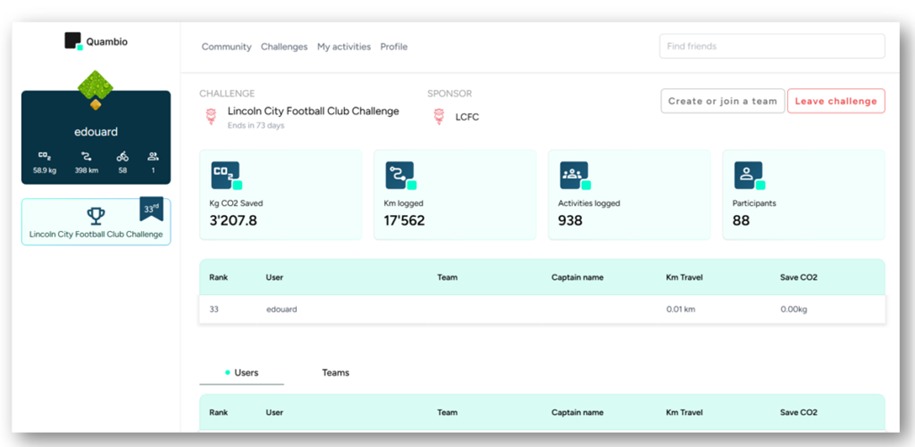Image resolution: width=915 pixels, height=447 pixels.
Task: Open My activities in navigation
Action: coord(344,47)
